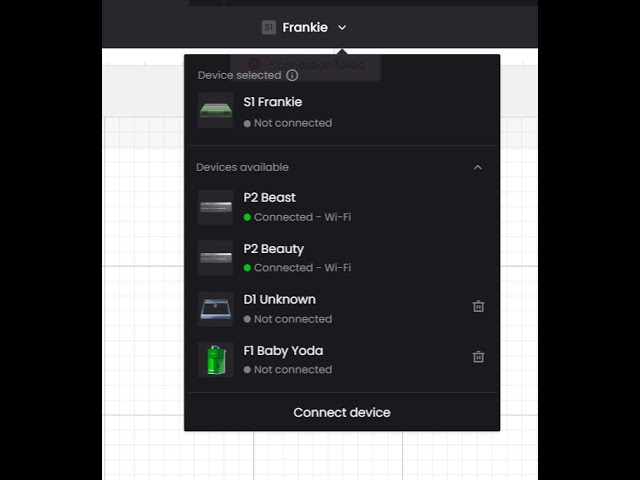Click the grey status dot under S1 Frankie
The height and width of the screenshot is (480, 640).
click(247, 123)
